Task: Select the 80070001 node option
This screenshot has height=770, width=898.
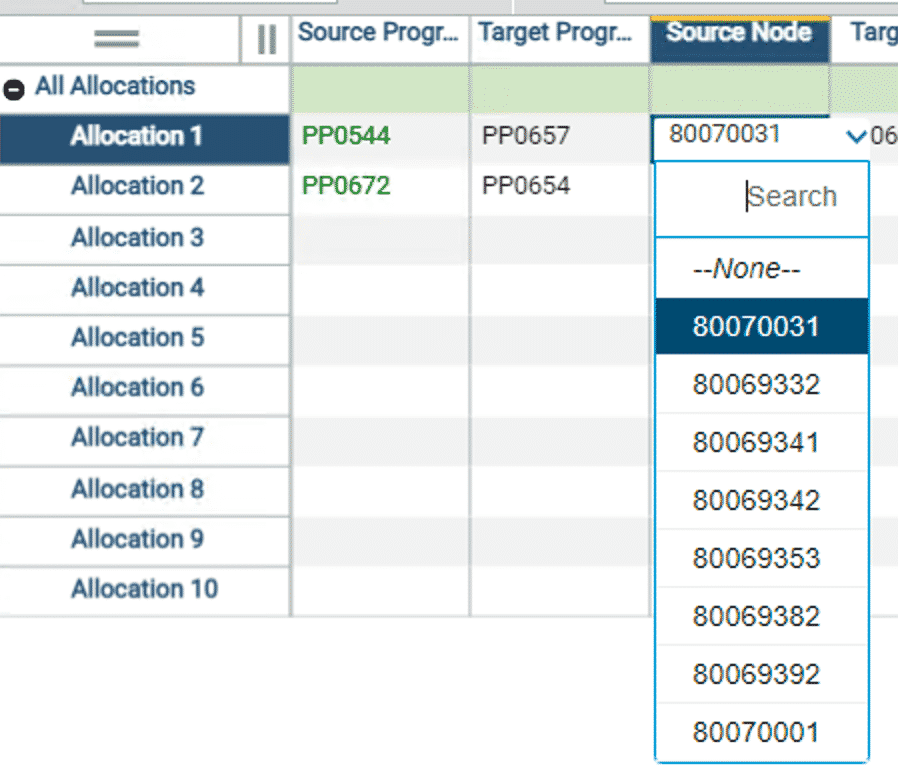Action: click(761, 731)
